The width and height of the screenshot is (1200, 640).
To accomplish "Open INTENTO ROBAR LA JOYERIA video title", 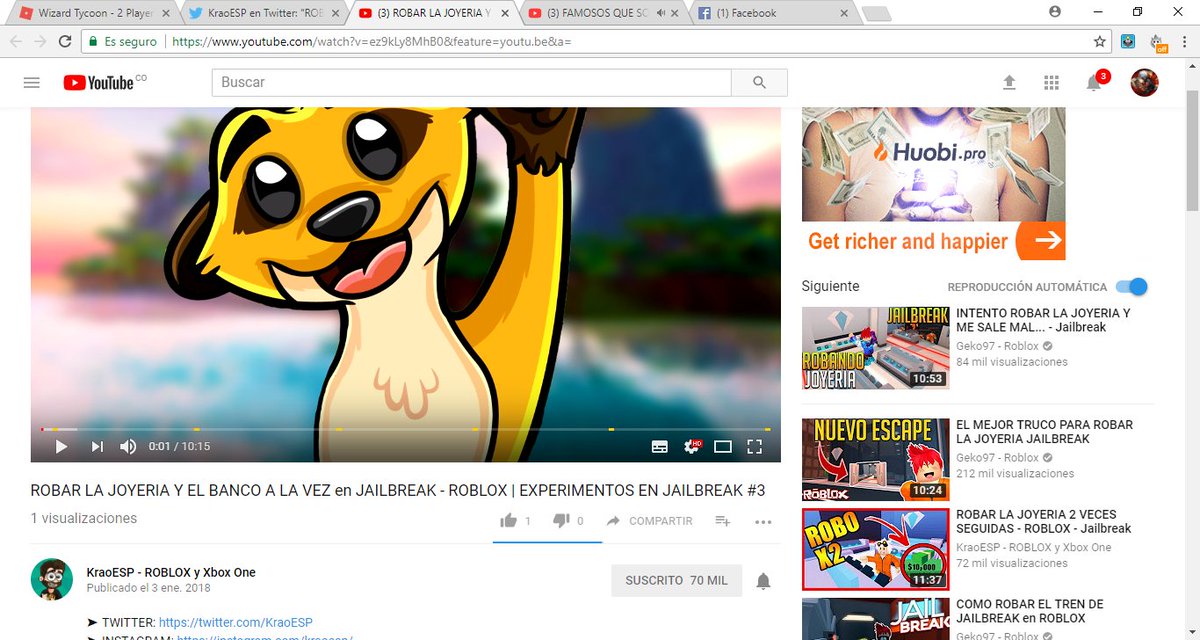I will click(1043, 320).
